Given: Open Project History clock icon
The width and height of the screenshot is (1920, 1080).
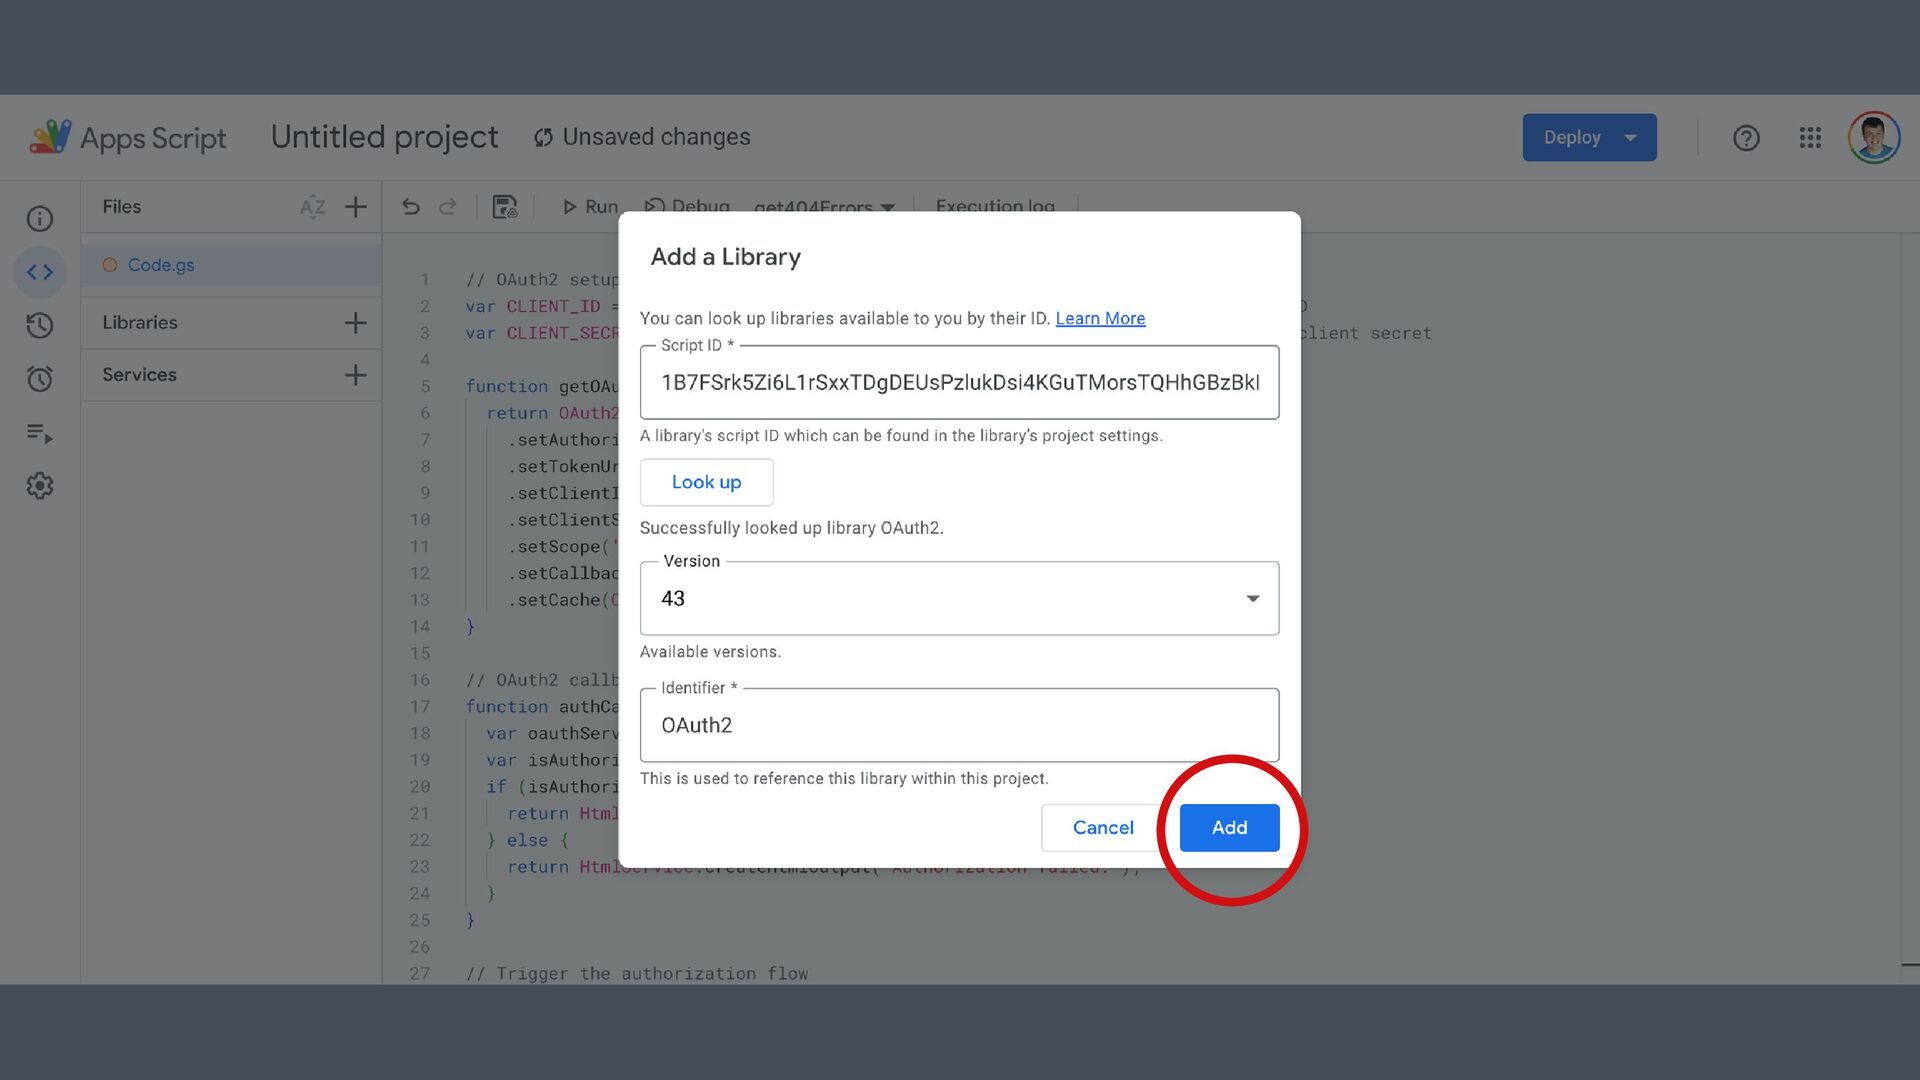Looking at the screenshot, I should [x=40, y=325].
